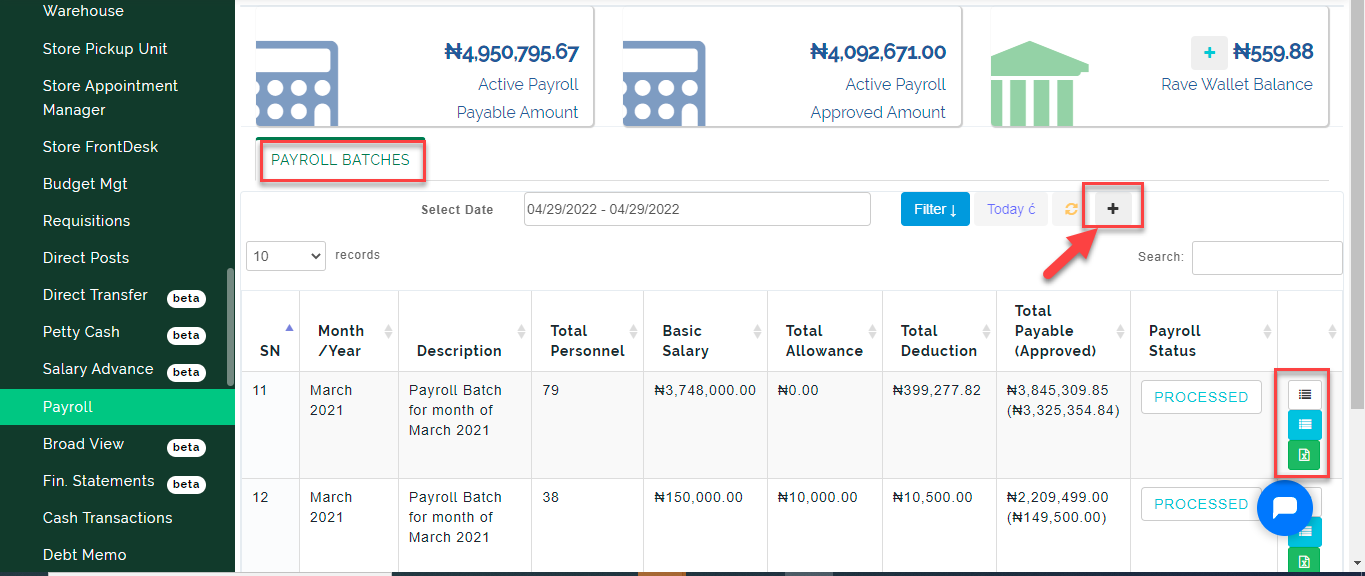Sort table by SN column

[270, 331]
